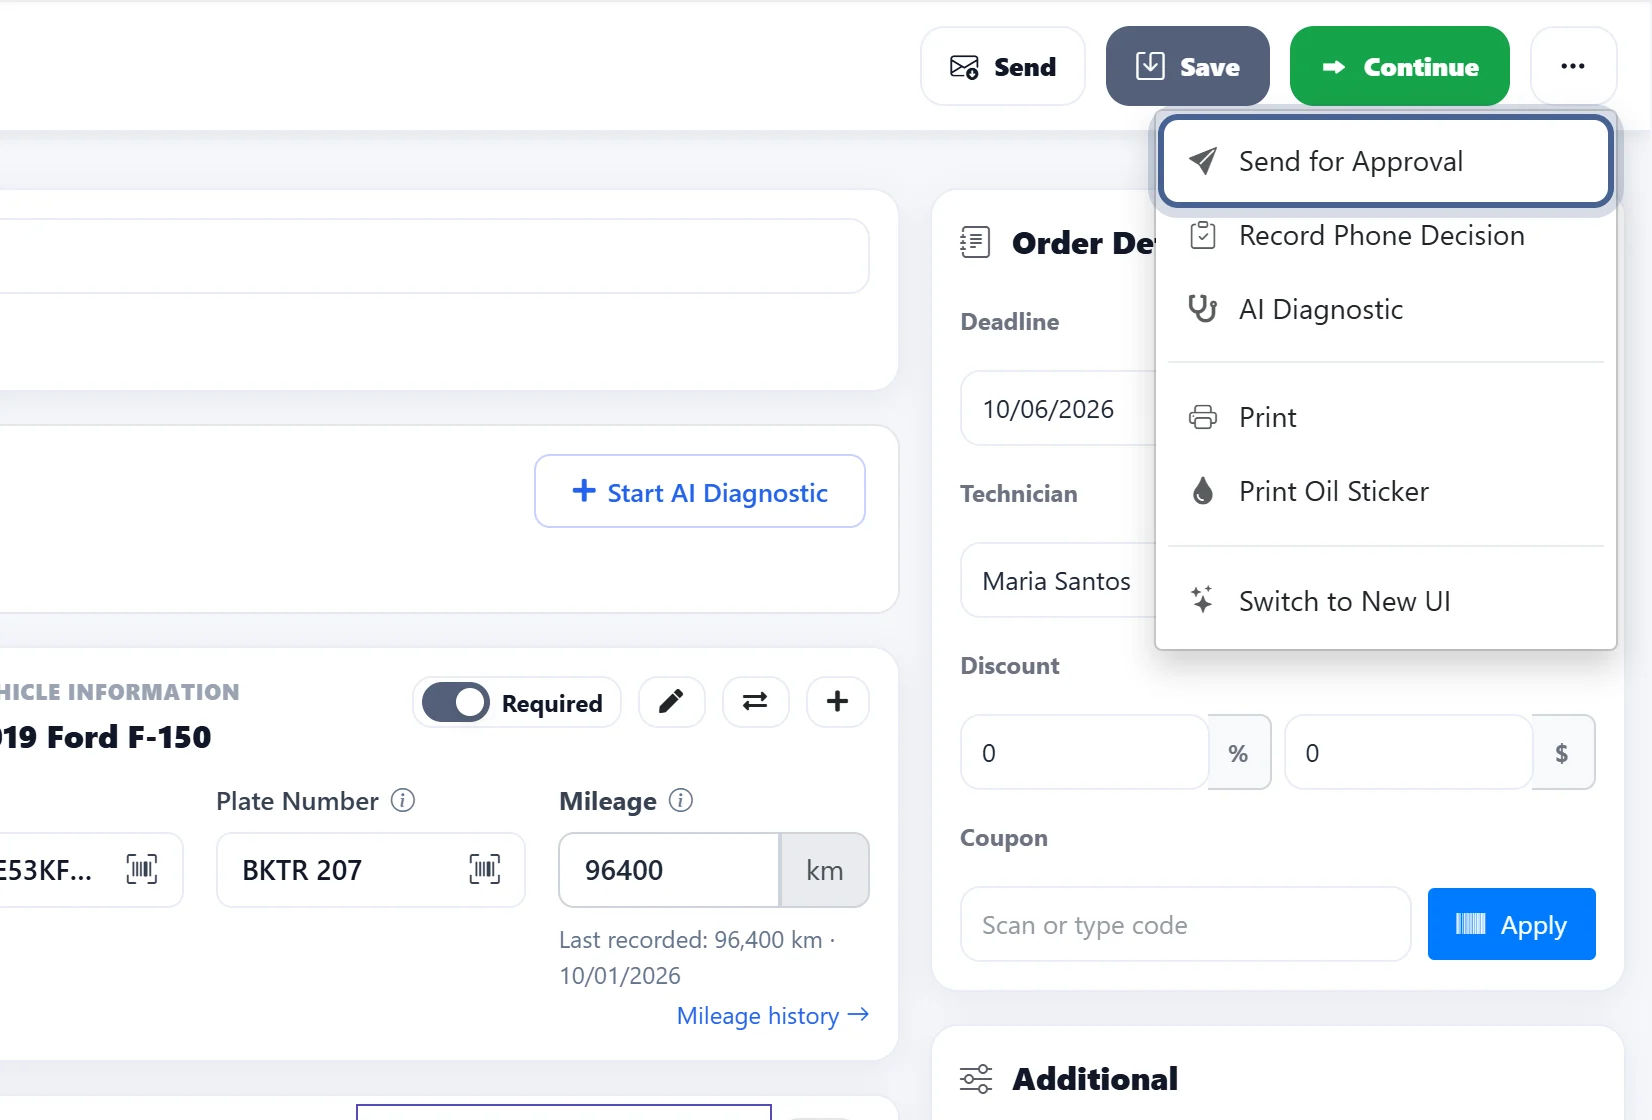Open the three-dots more options menu
1652x1120 pixels.
click(1573, 66)
